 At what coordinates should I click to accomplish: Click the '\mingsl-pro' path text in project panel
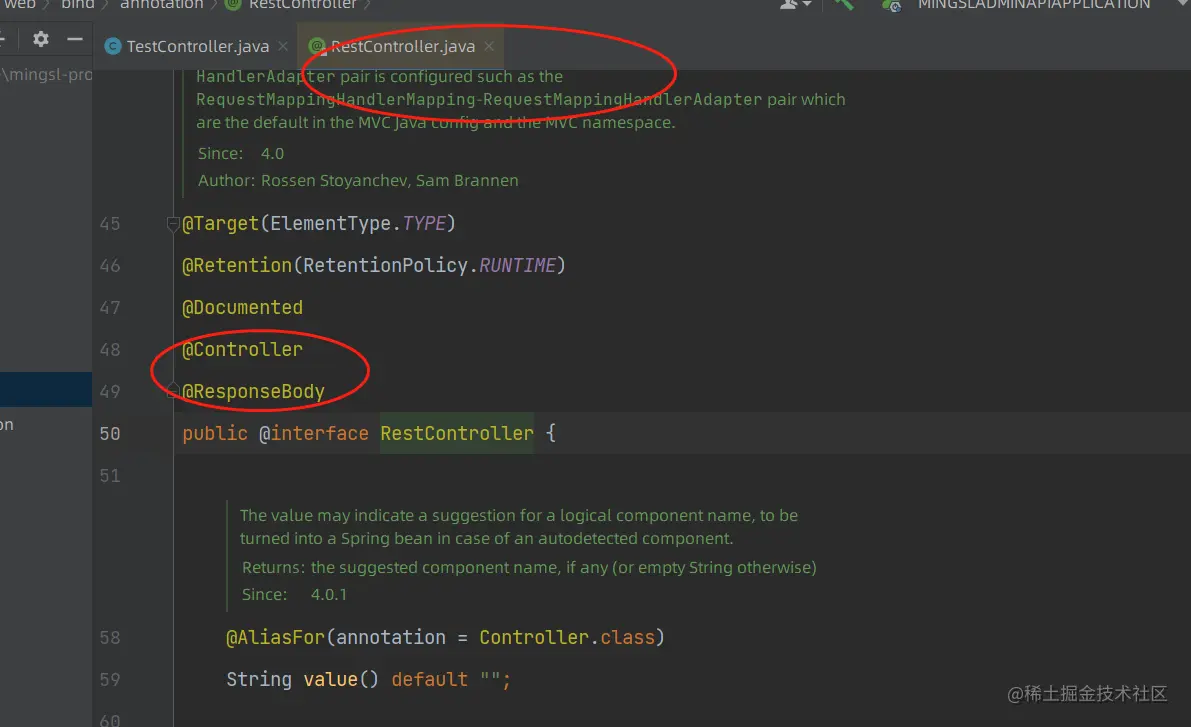[x=46, y=74]
